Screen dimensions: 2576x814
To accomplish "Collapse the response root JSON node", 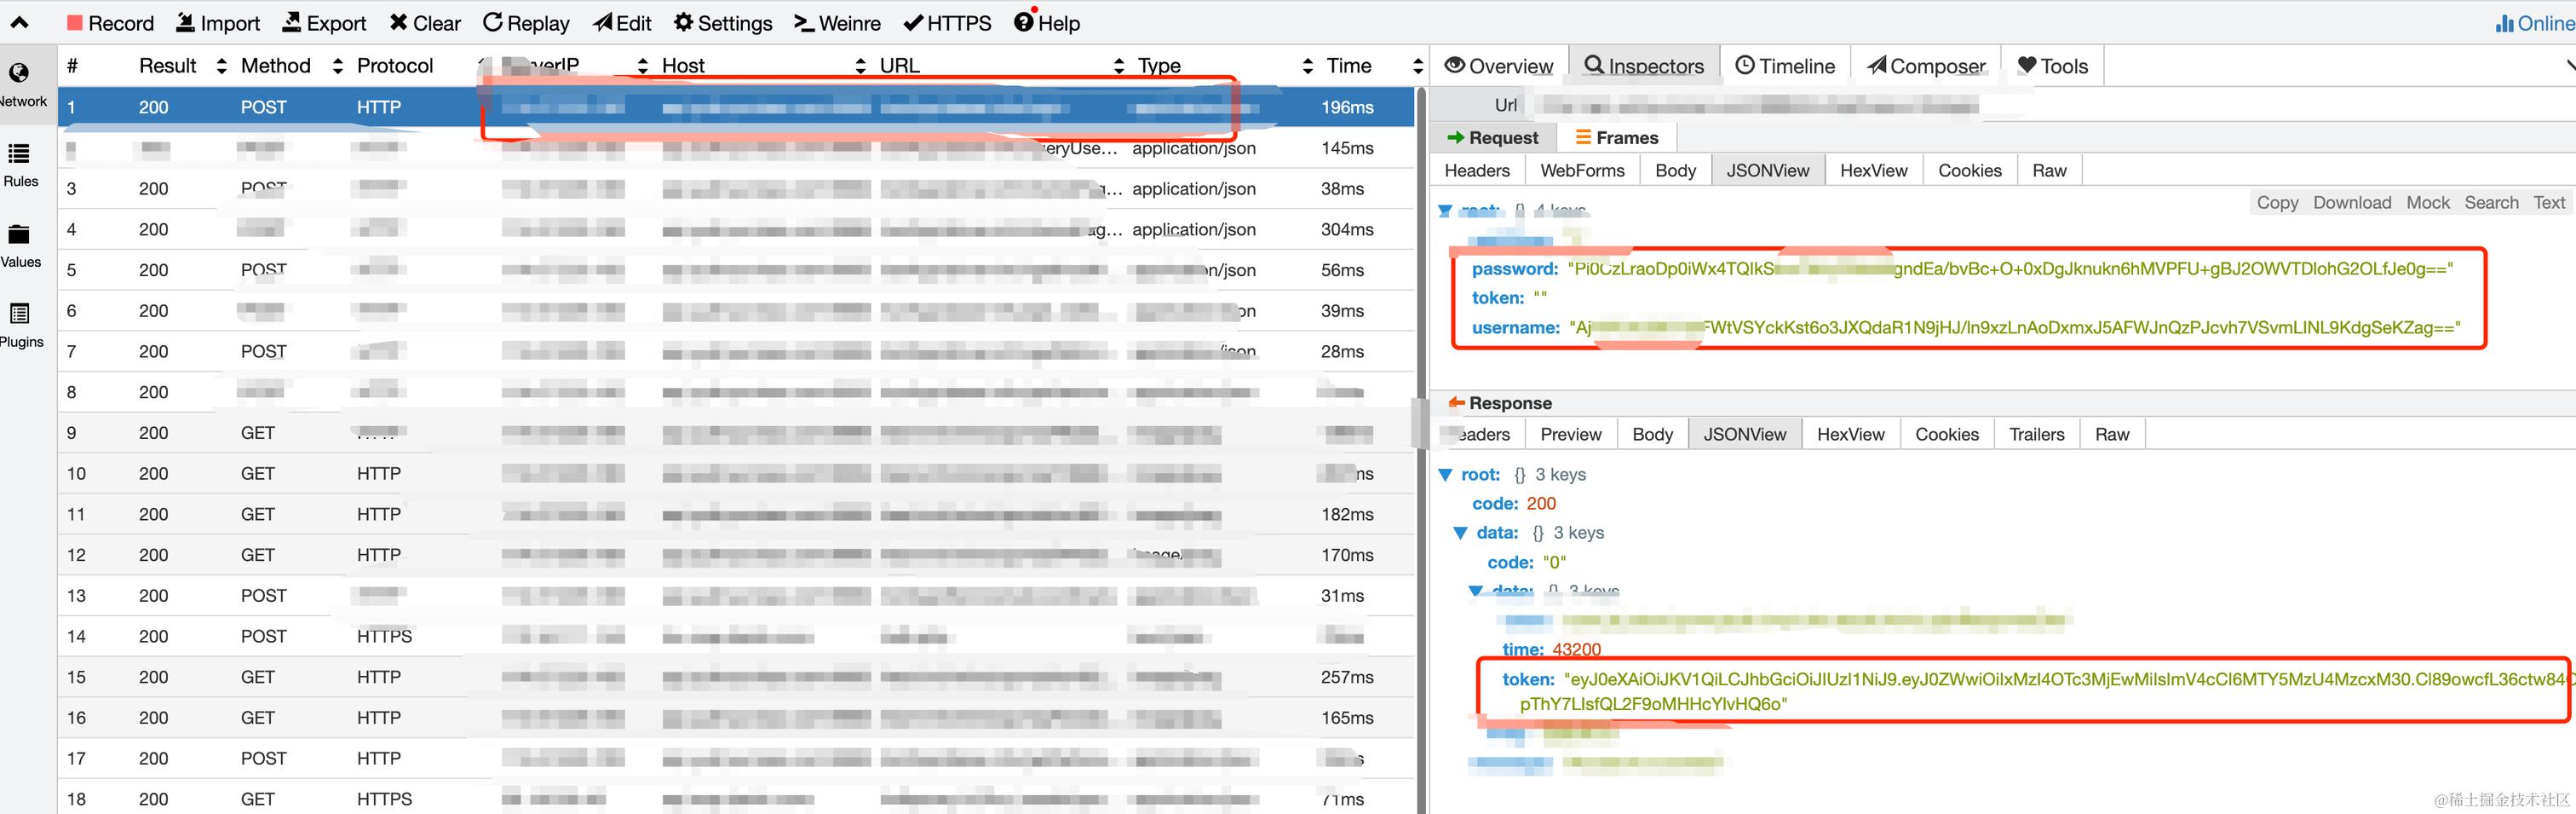I will pyautogui.click(x=1445, y=475).
